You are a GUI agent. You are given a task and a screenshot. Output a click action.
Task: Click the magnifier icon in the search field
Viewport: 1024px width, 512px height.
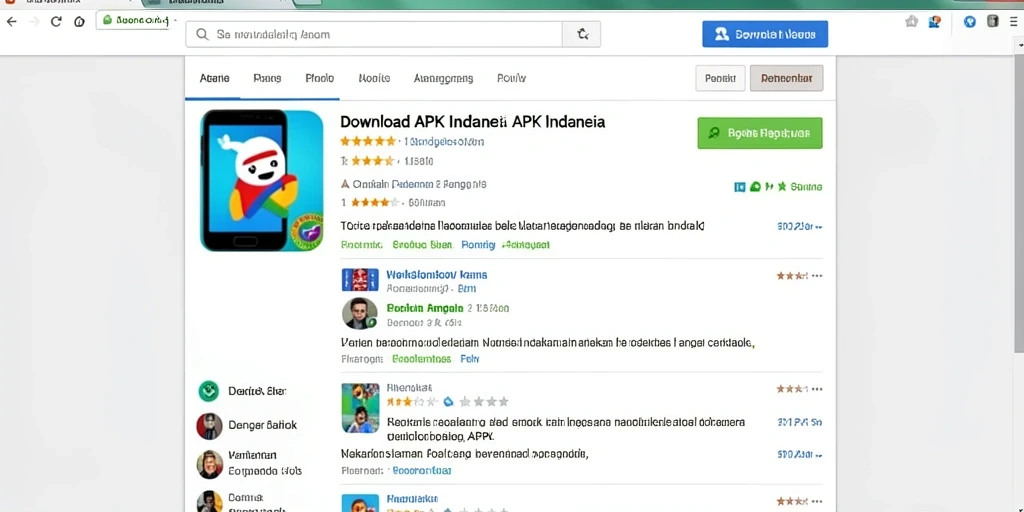point(202,34)
